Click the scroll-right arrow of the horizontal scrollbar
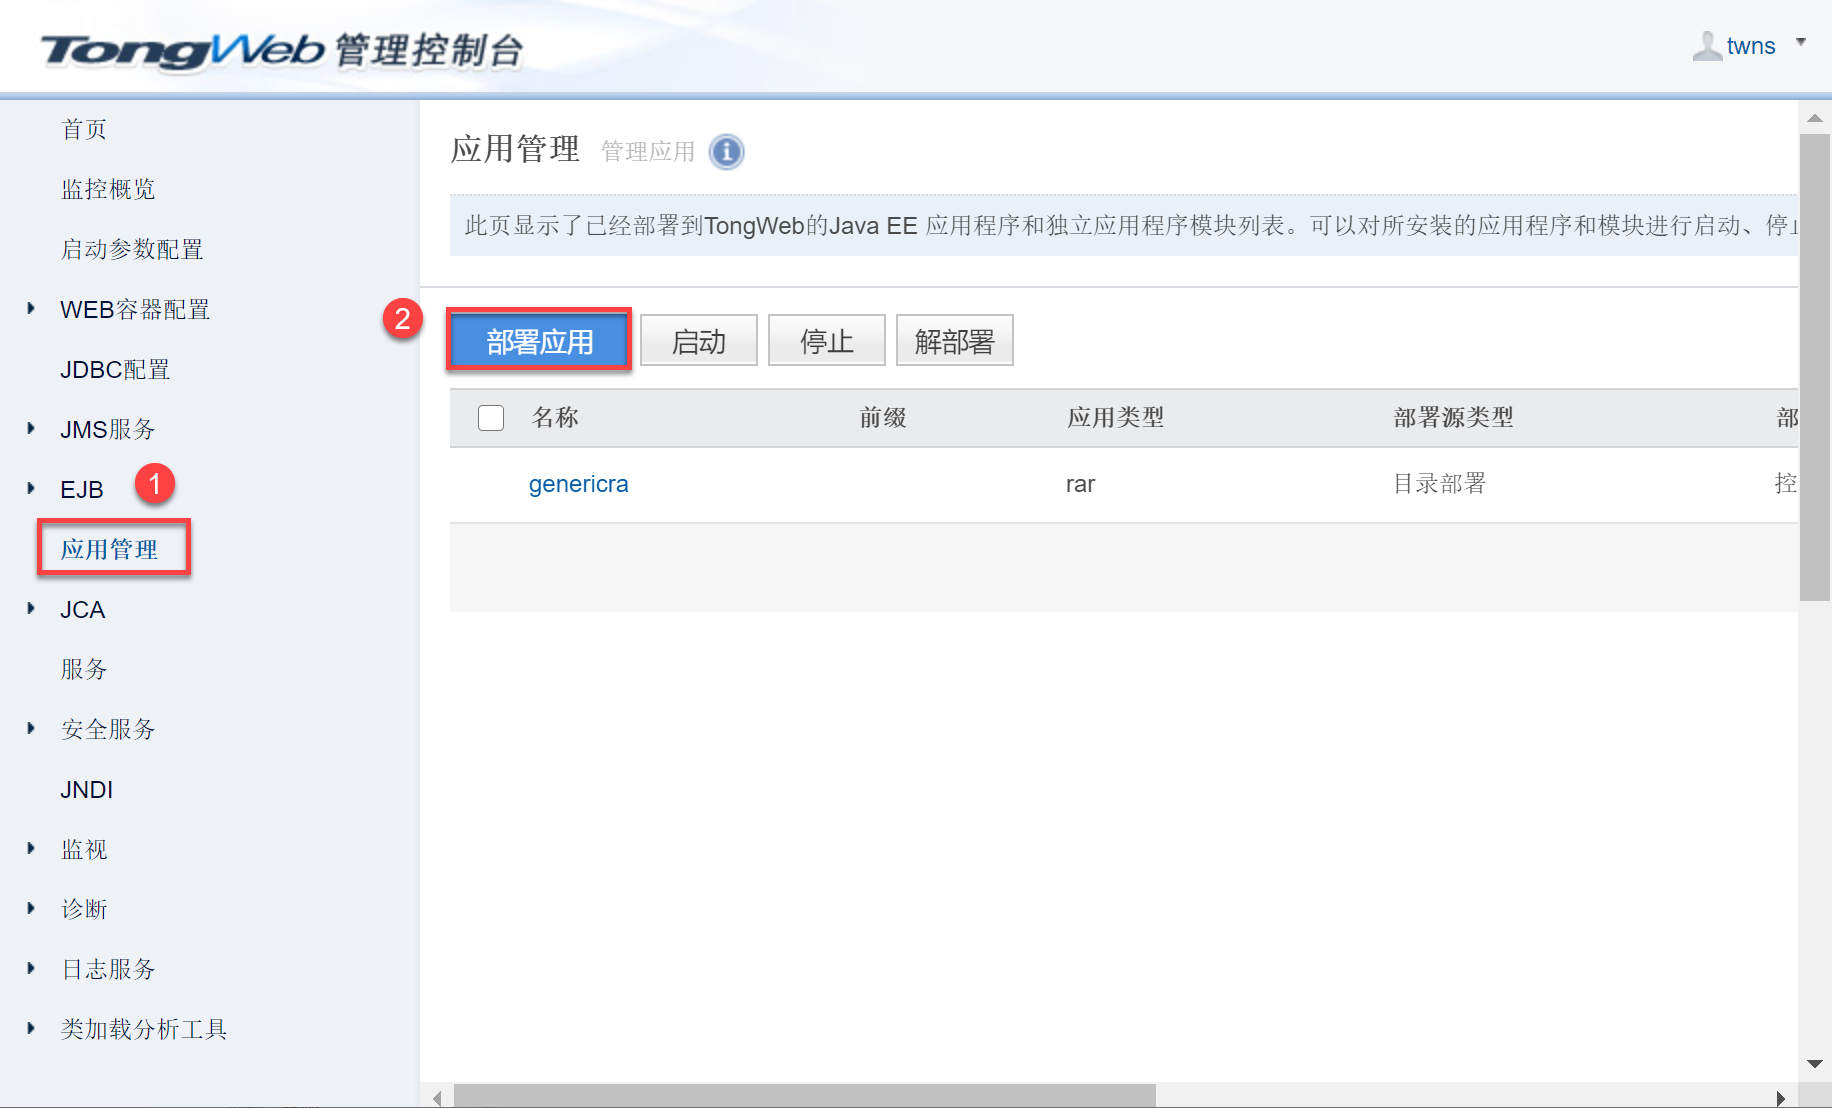1832x1108 pixels. (x=1780, y=1098)
